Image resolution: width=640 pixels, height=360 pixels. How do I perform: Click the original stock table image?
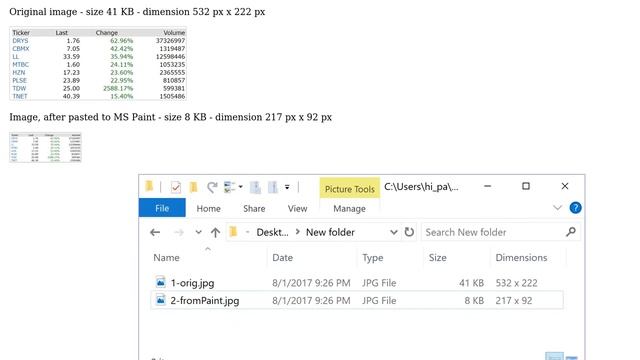[98, 64]
